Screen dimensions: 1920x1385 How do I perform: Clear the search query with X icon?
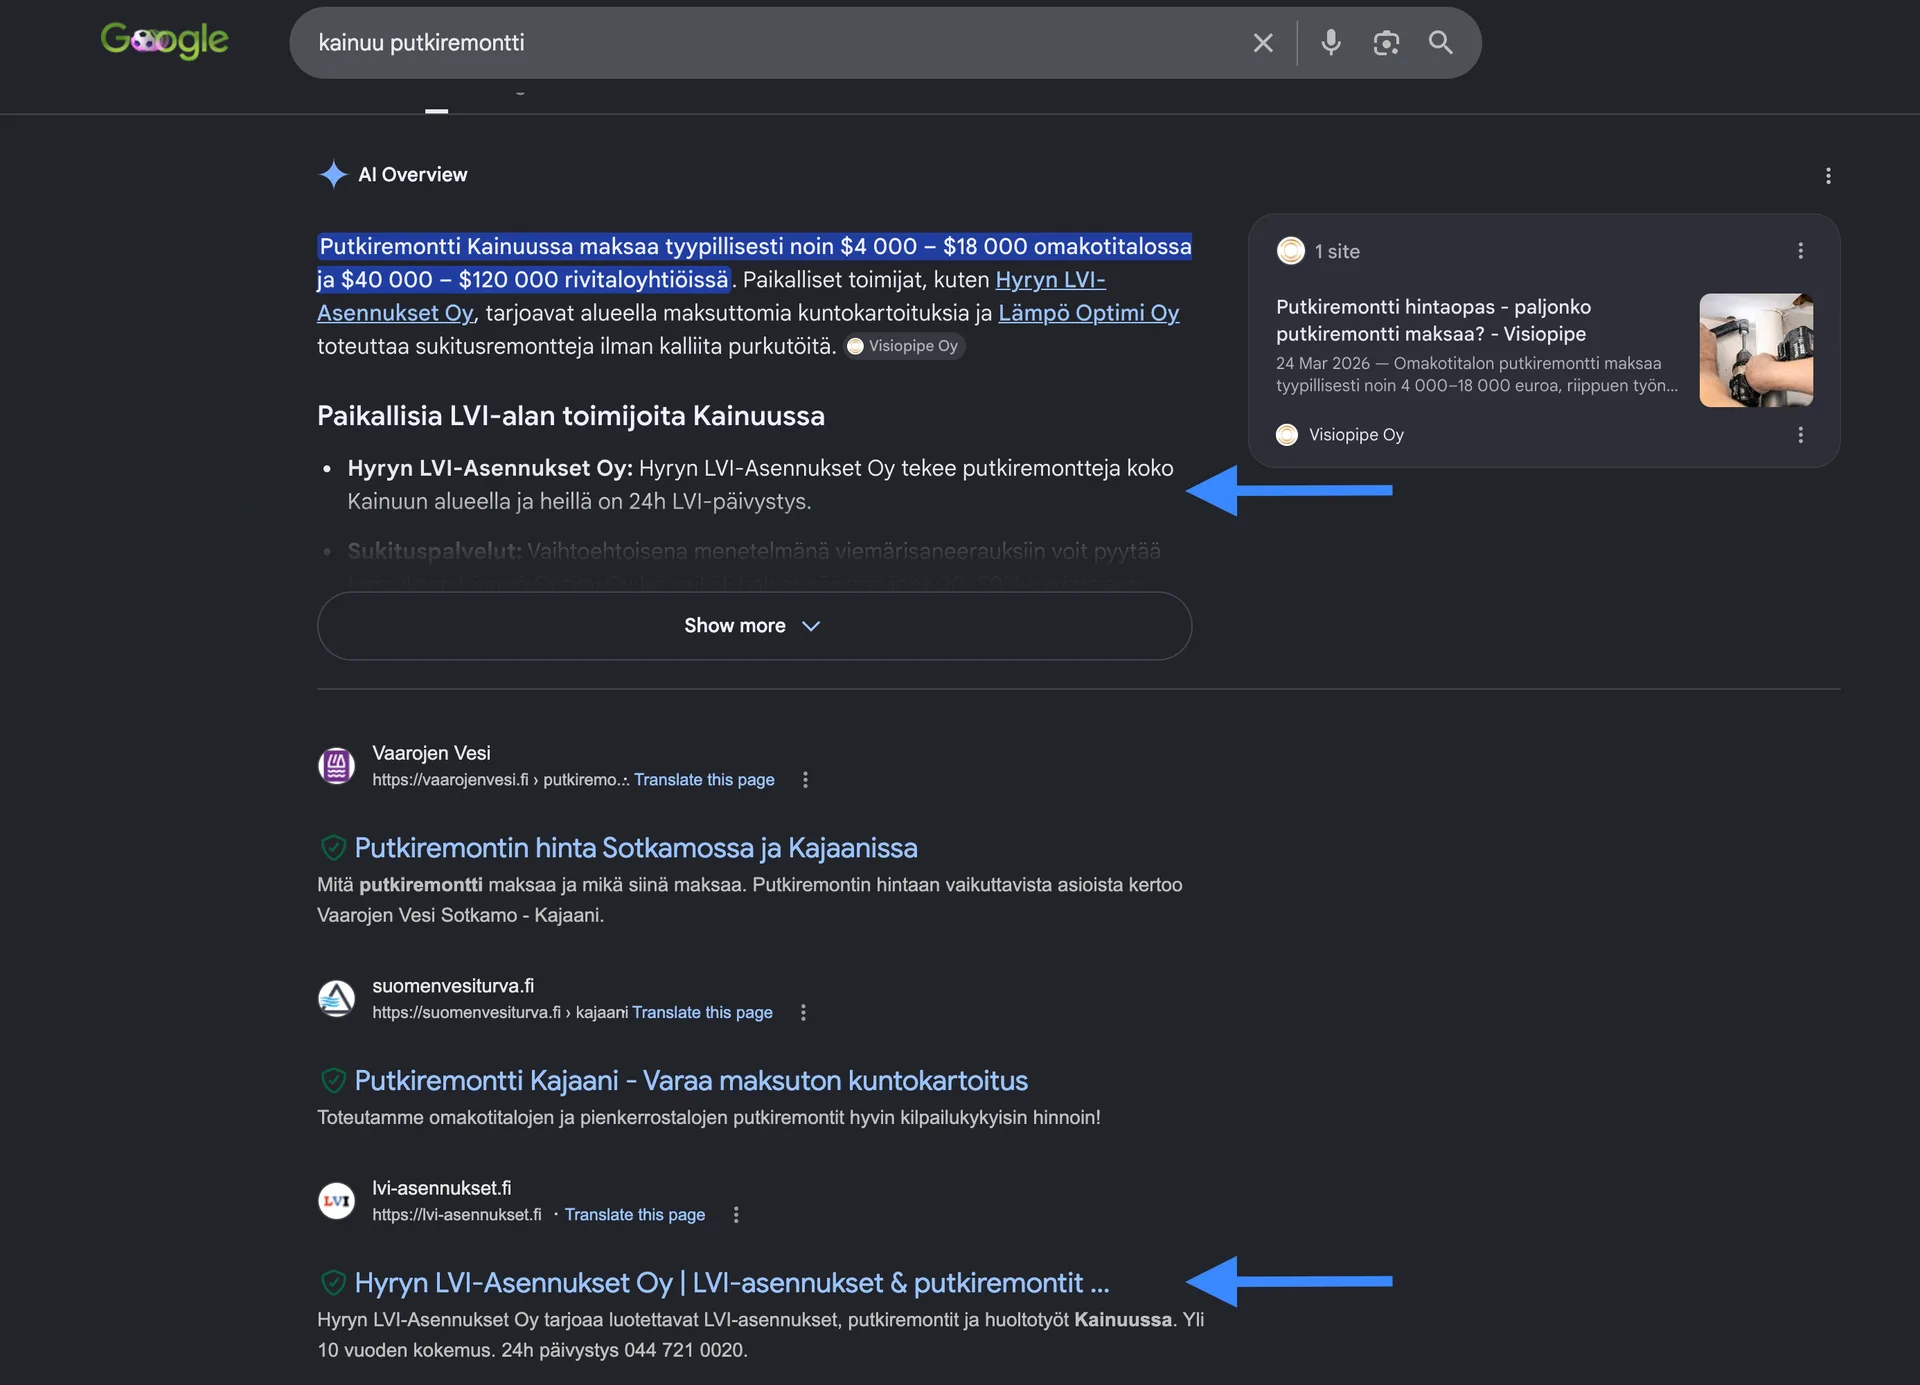point(1263,43)
